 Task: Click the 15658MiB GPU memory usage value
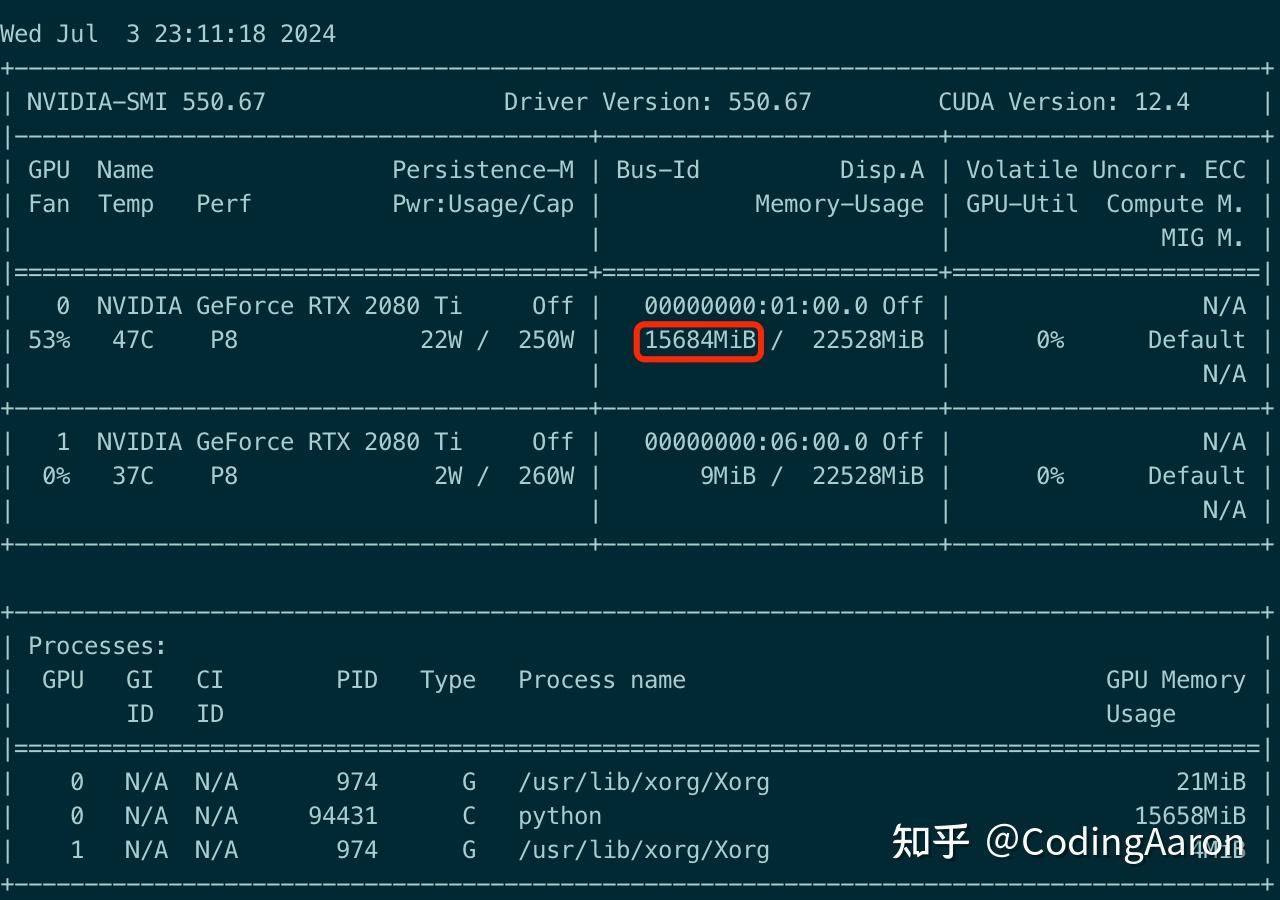click(1189, 816)
